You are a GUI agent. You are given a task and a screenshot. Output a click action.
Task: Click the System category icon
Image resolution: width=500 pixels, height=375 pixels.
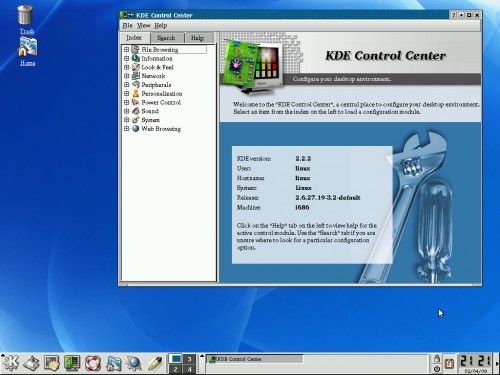[135, 120]
